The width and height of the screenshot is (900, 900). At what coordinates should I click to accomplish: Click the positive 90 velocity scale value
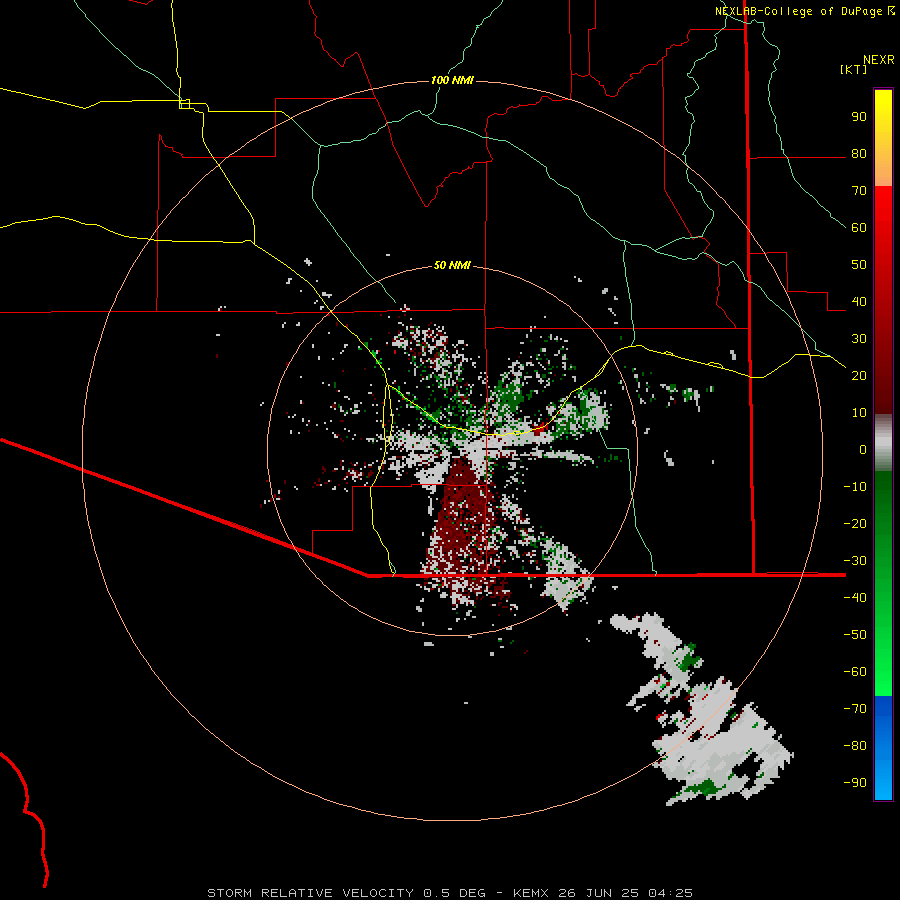point(859,117)
